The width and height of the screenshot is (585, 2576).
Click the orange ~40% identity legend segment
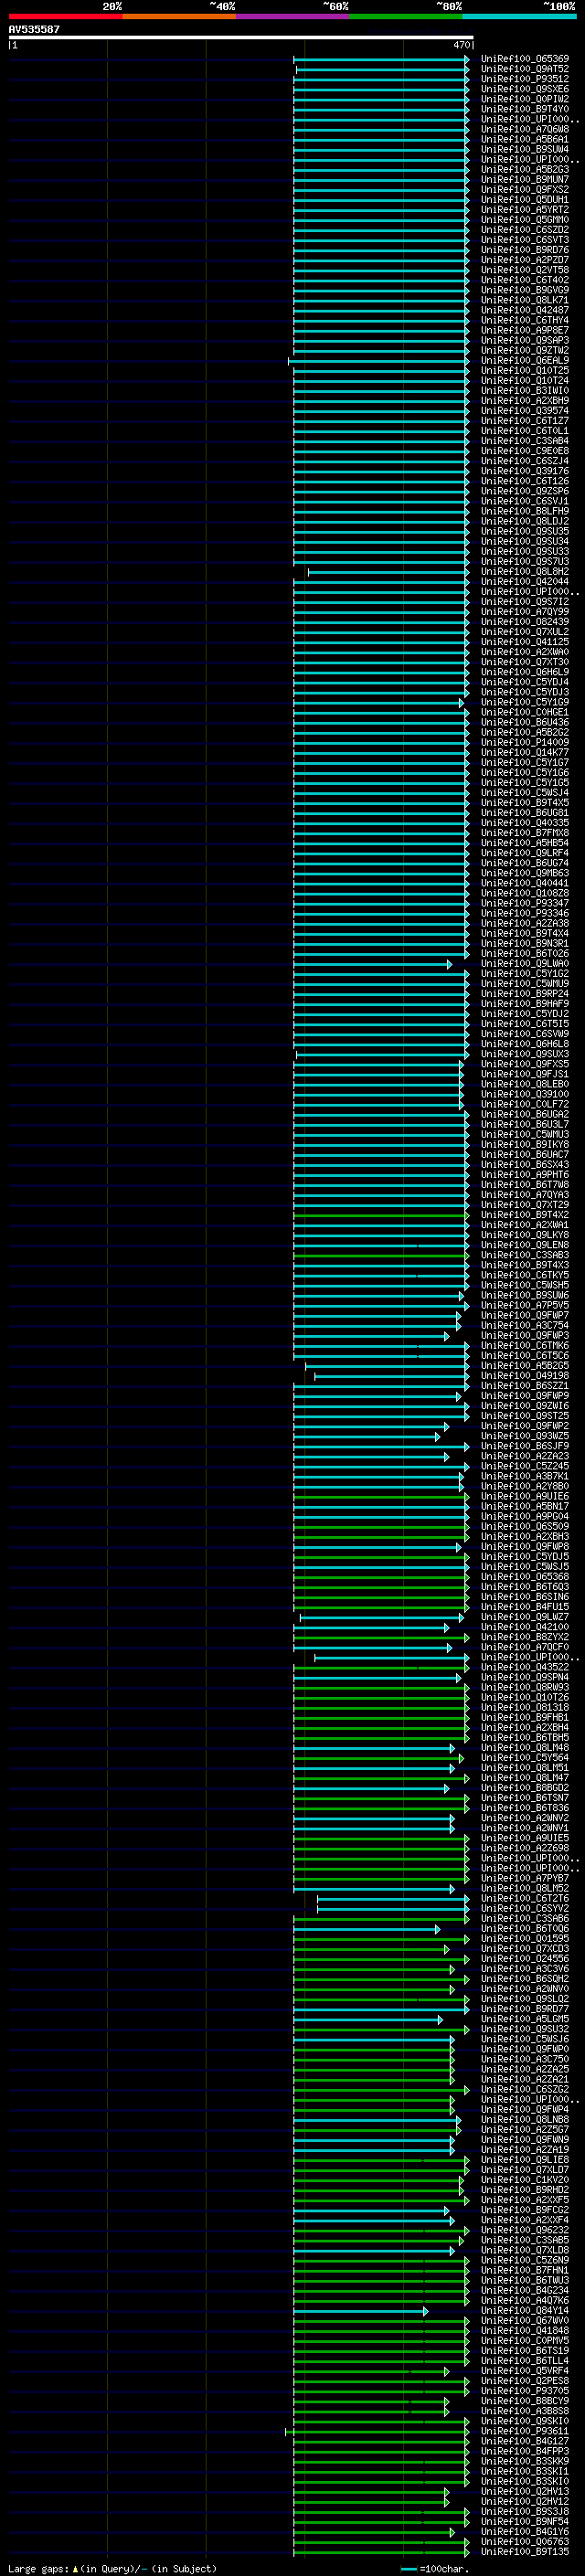tap(178, 16)
